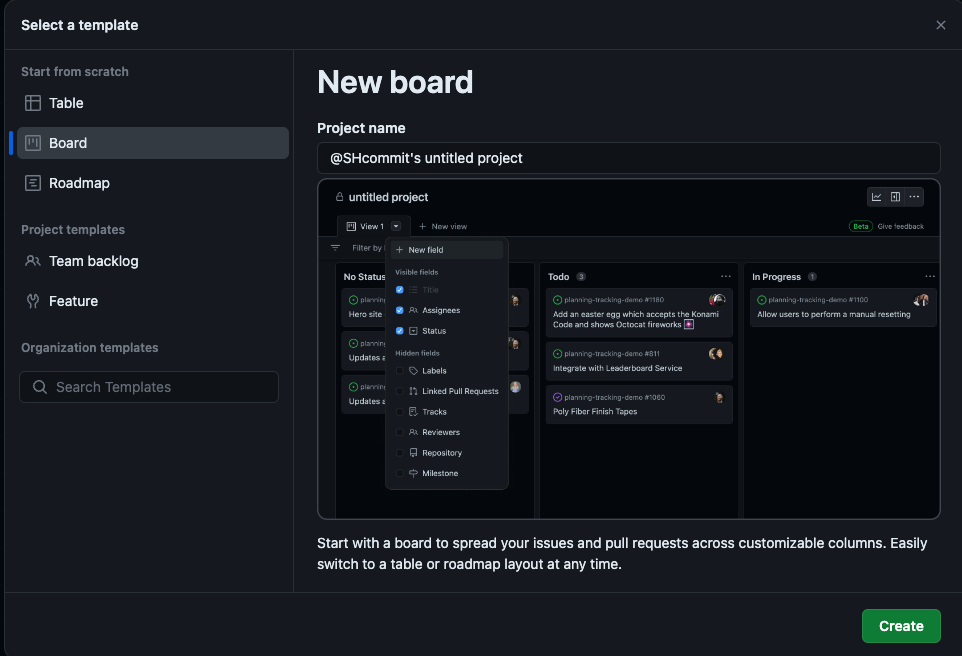The width and height of the screenshot is (962, 656).
Task: Click the Milestone signpost icon
Action: 414,473
